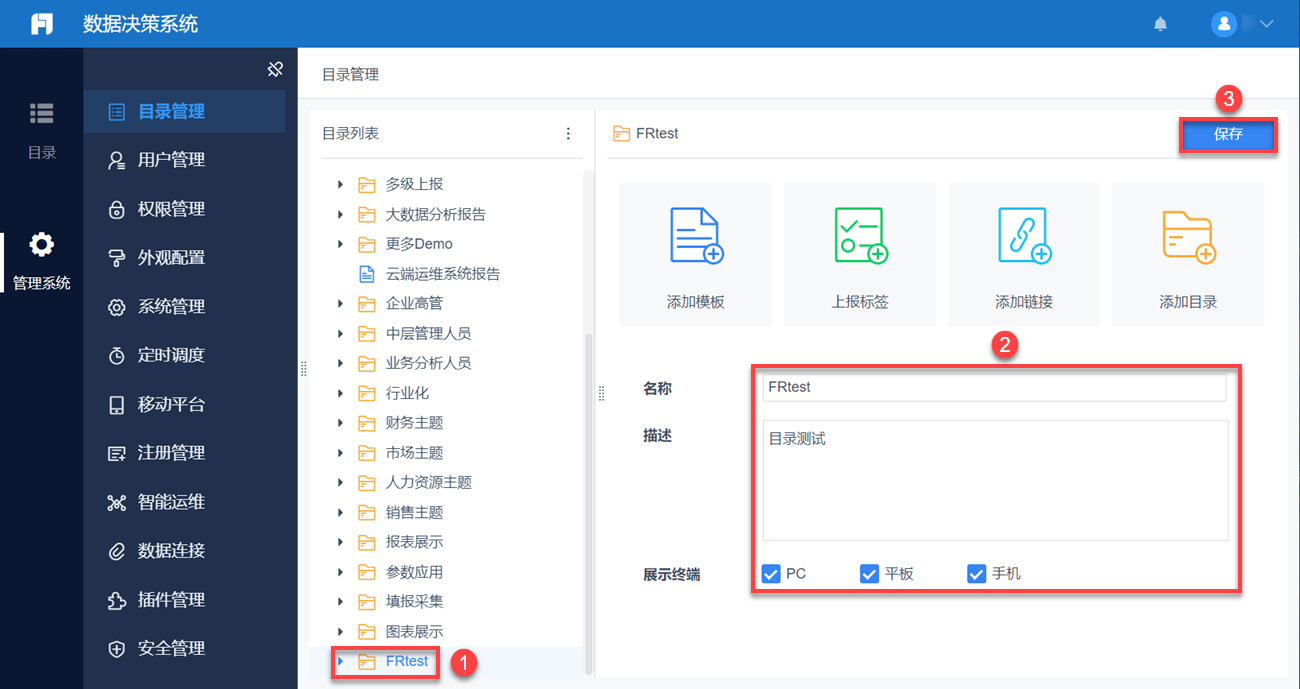Click the 多级上报 folder icon

pyautogui.click(x=366, y=184)
